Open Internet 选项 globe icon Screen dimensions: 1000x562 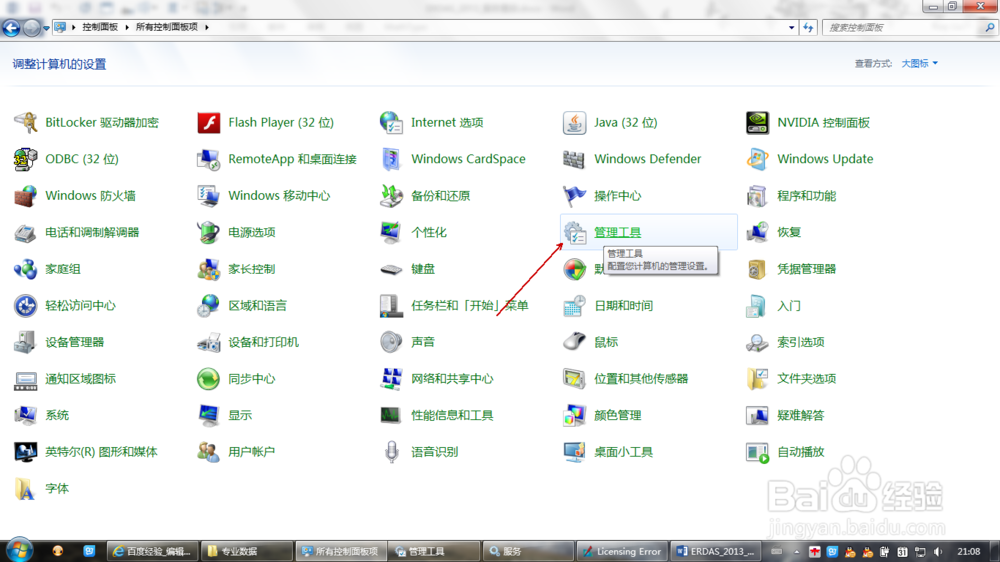click(391, 122)
